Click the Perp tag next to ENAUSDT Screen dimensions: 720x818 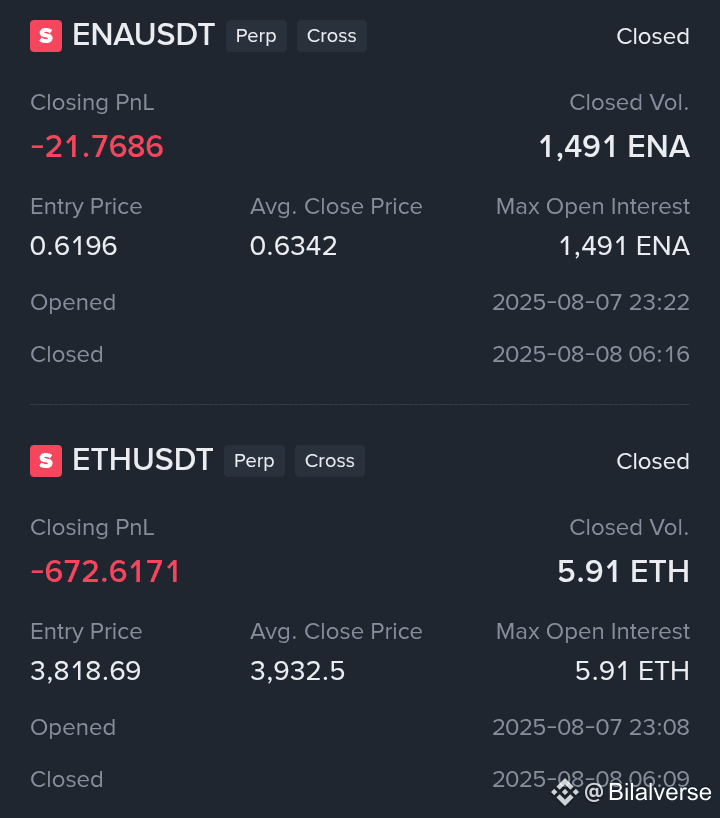pyautogui.click(x=256, y=36)
